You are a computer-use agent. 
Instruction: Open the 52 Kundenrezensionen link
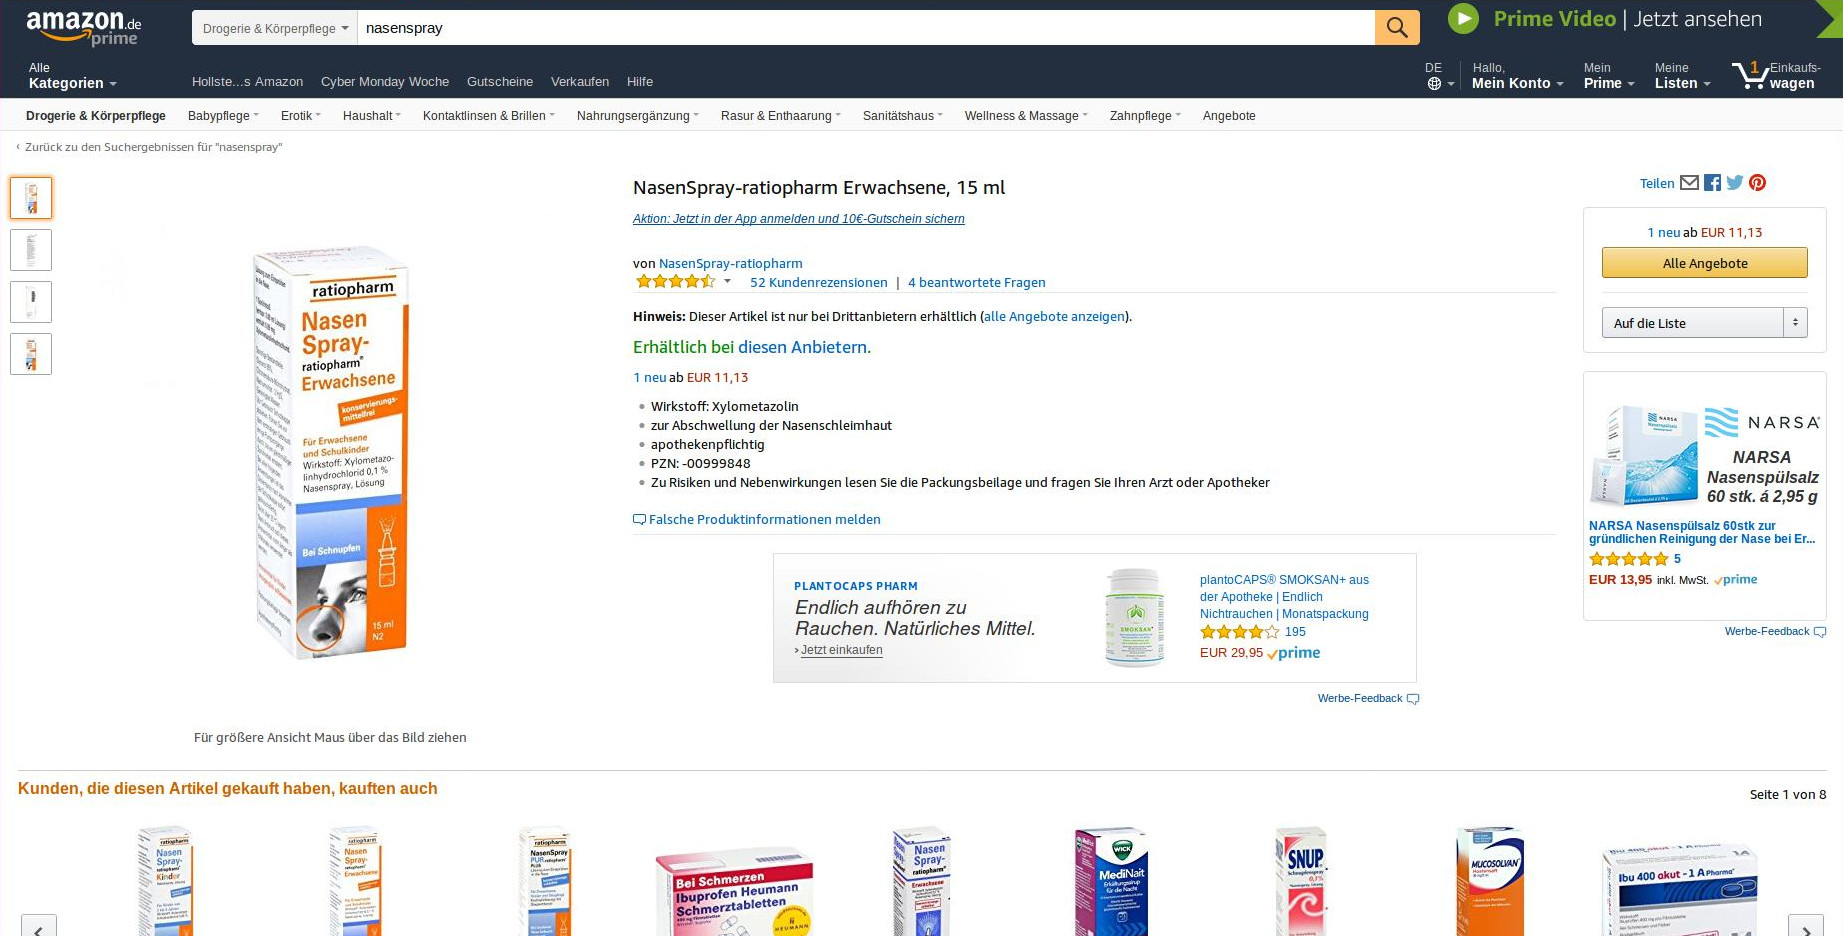pyautogui.click(x=818, y=283)
